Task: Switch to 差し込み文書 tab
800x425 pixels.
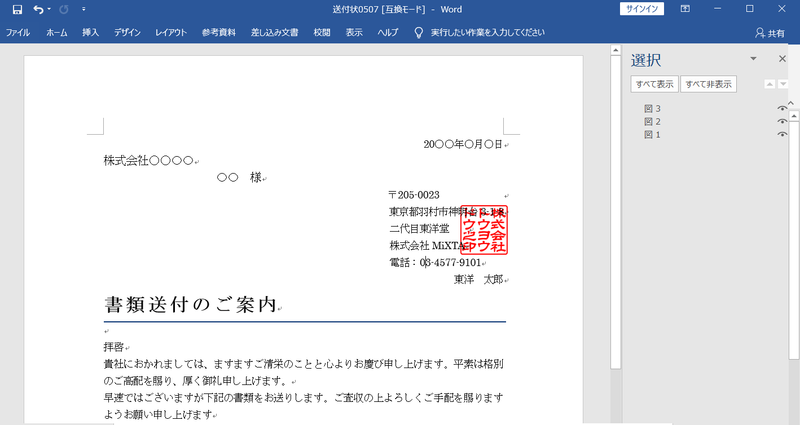Action: click(x=274, y=33)
